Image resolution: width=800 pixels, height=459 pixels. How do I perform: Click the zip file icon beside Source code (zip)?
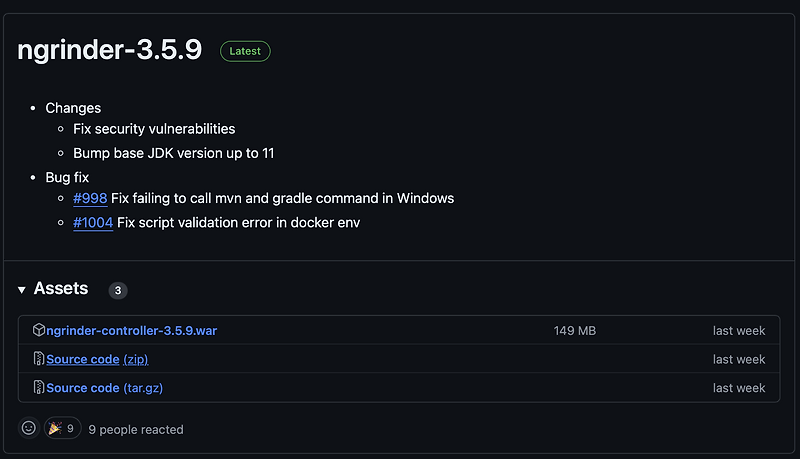(x=39, y=359)
